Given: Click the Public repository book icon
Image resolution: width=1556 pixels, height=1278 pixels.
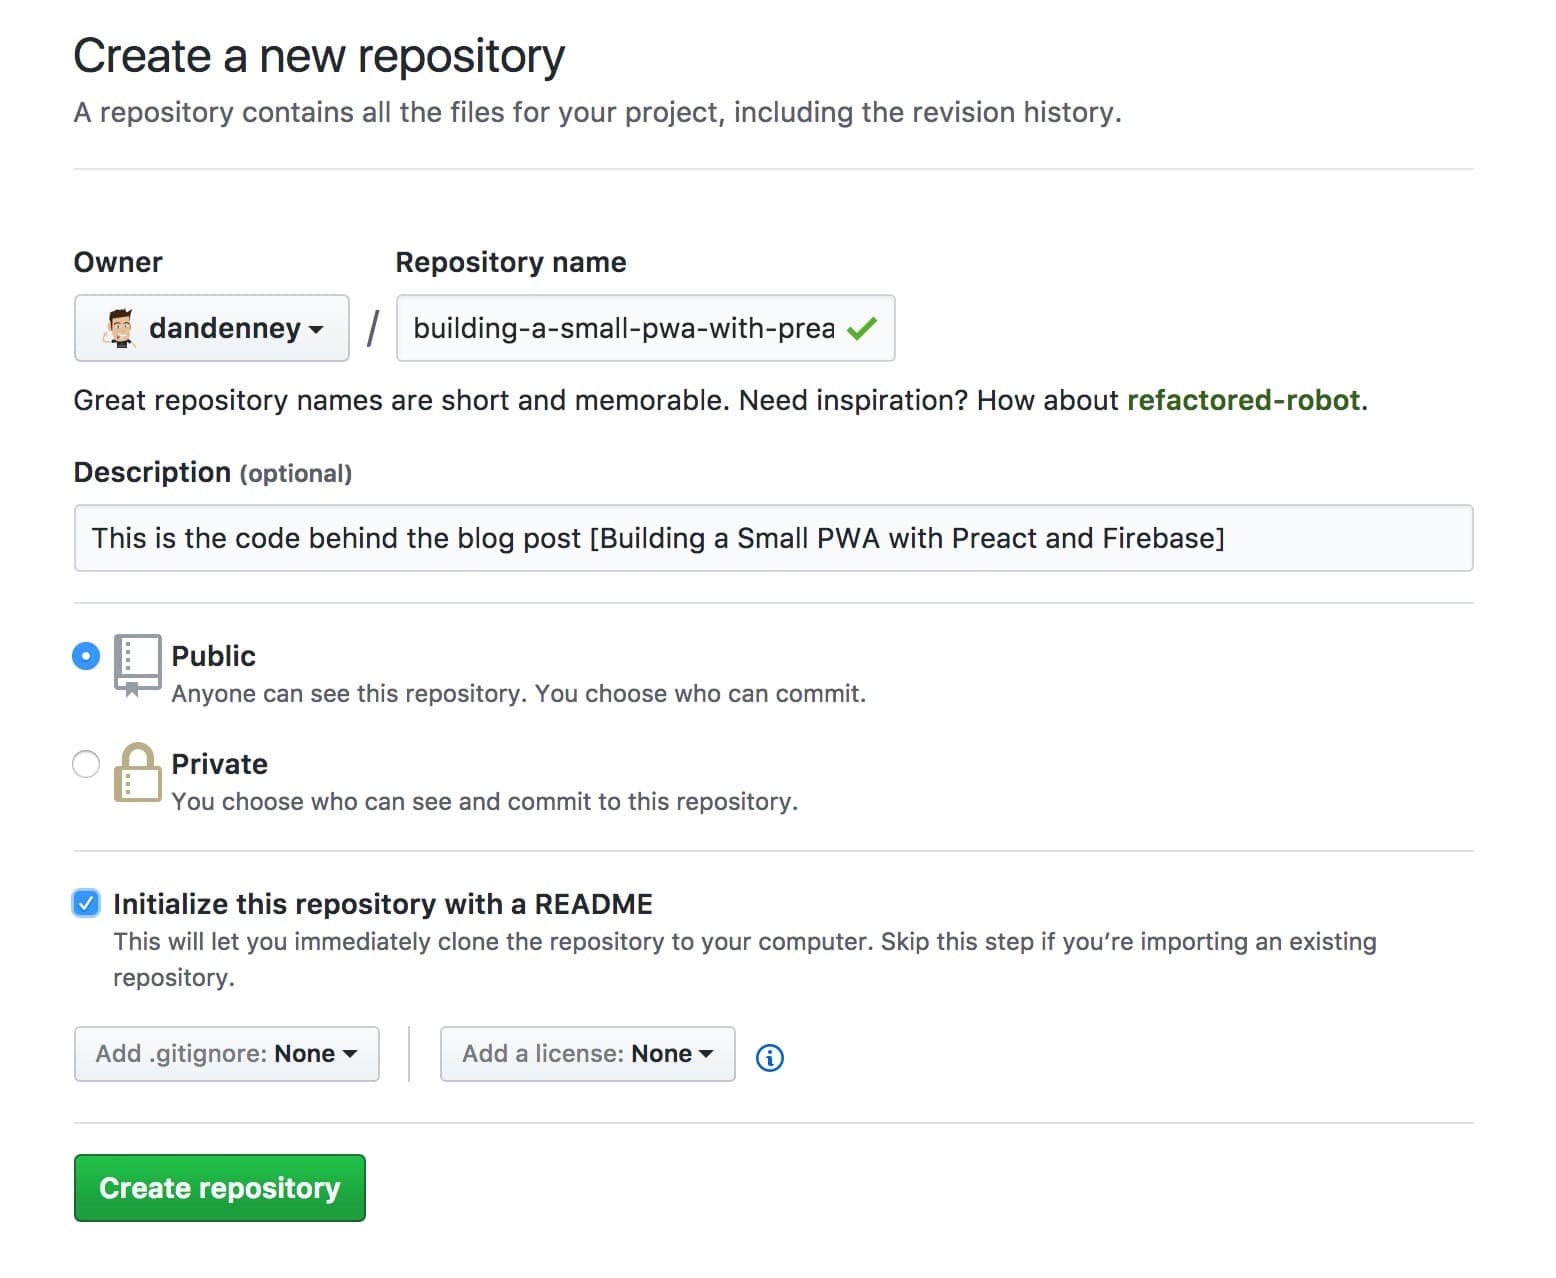Looking at the screenshot, I should click(x=137, y=663).
